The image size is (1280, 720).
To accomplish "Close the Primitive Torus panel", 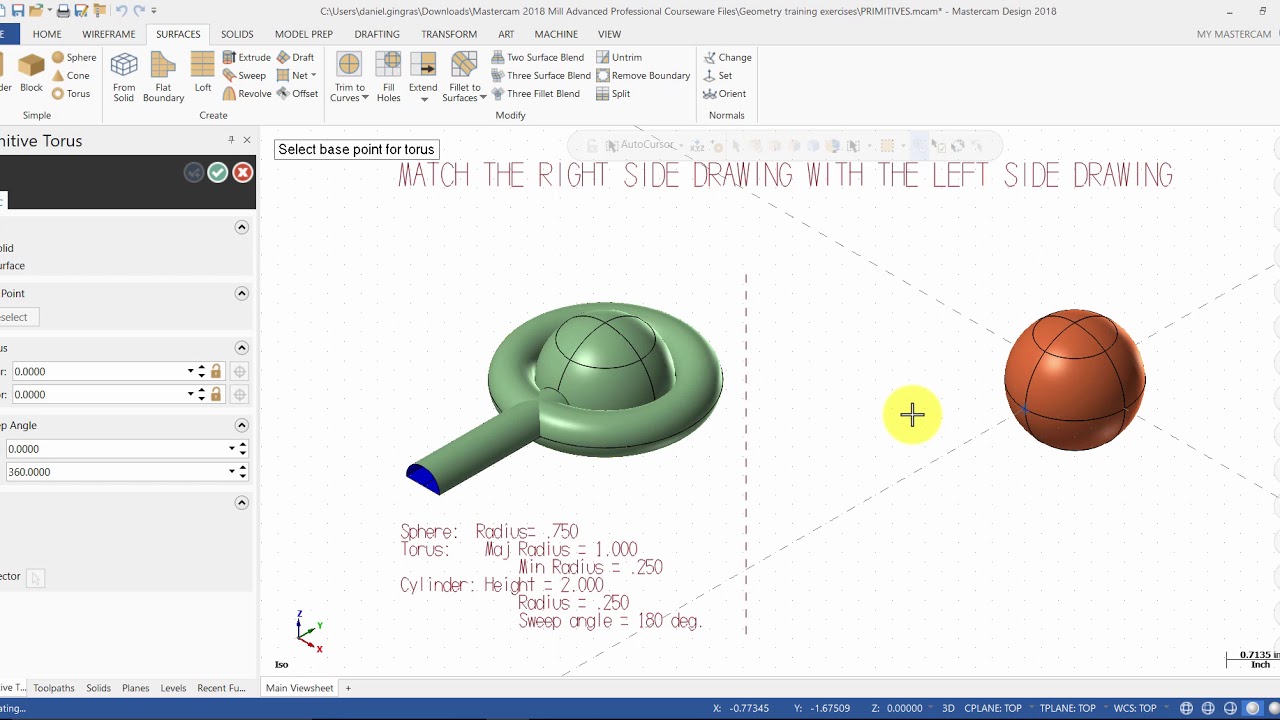I will [x=247, y=140].
